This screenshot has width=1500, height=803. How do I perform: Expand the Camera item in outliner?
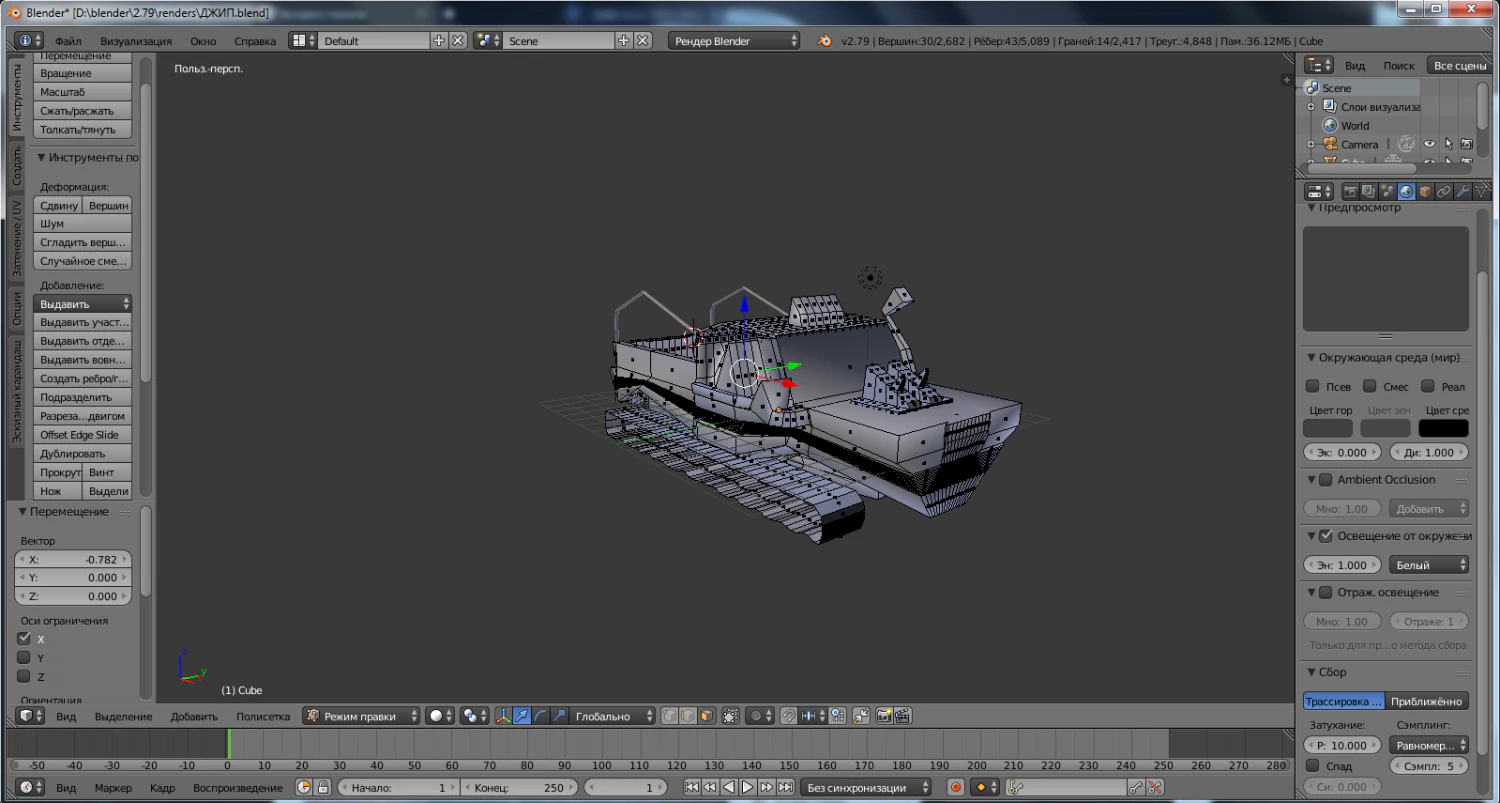point(1311,145)
